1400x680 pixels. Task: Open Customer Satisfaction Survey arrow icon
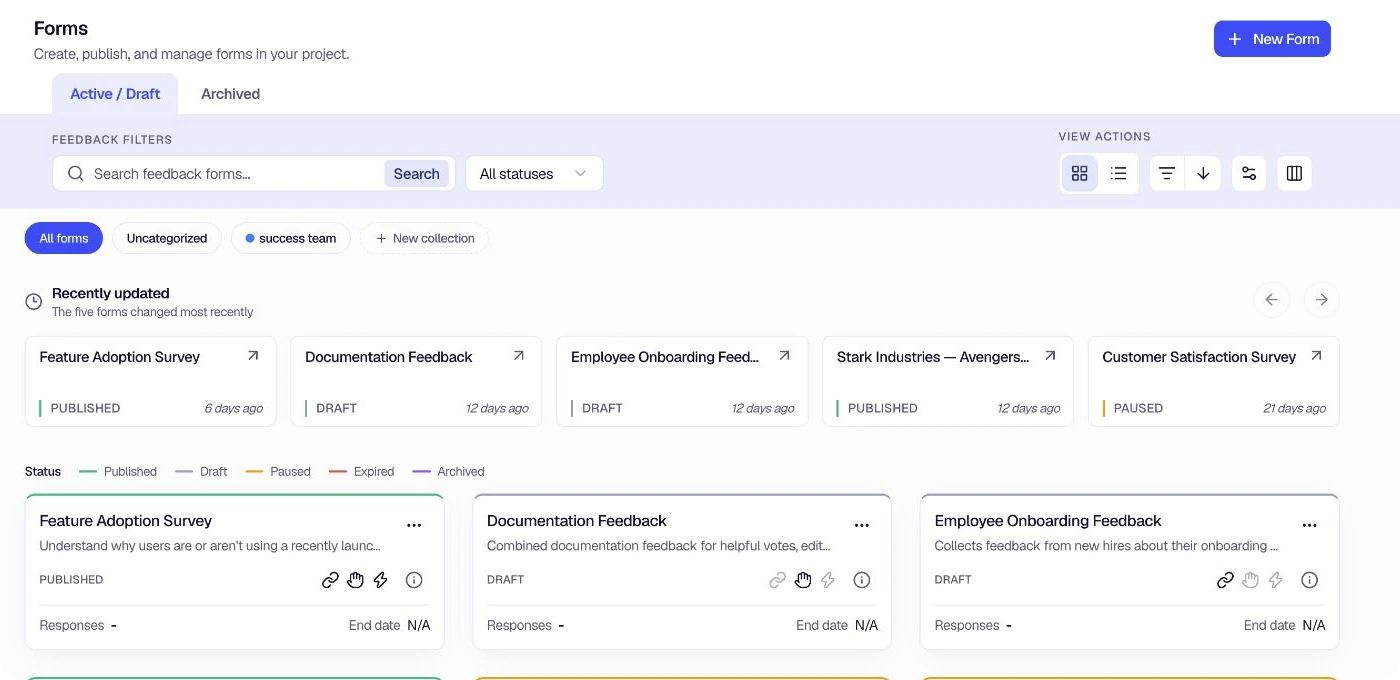point(1316,355)
